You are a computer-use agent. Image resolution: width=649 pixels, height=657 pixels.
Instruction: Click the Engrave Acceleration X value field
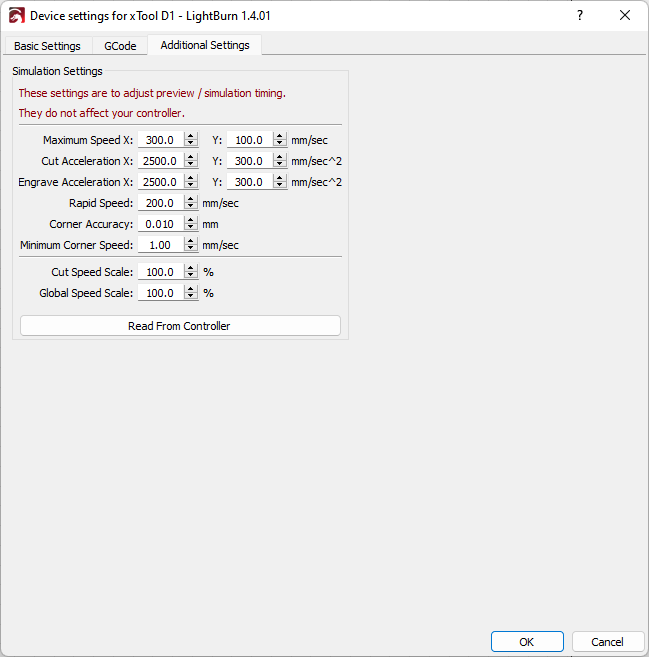[x=161, y=182]
